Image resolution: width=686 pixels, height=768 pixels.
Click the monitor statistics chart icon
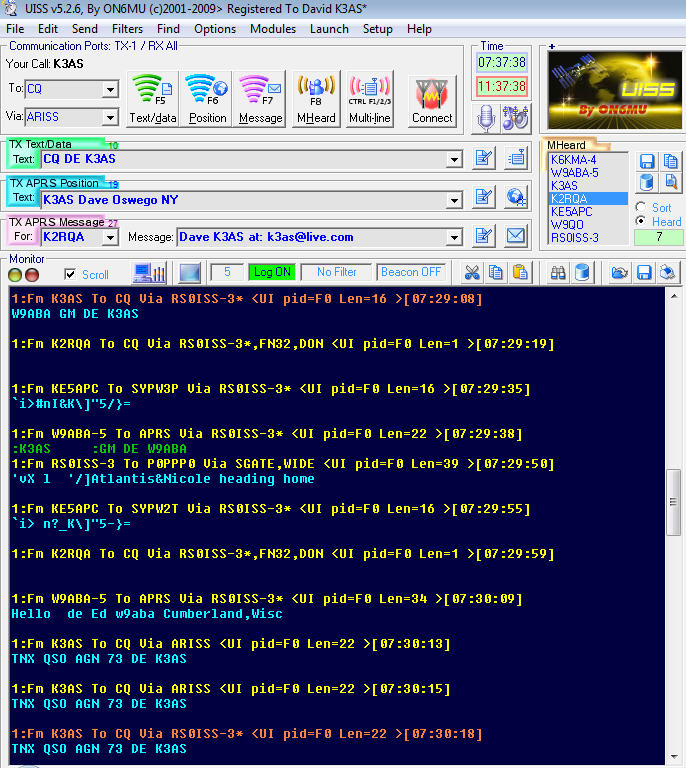[x=150, y=273]
